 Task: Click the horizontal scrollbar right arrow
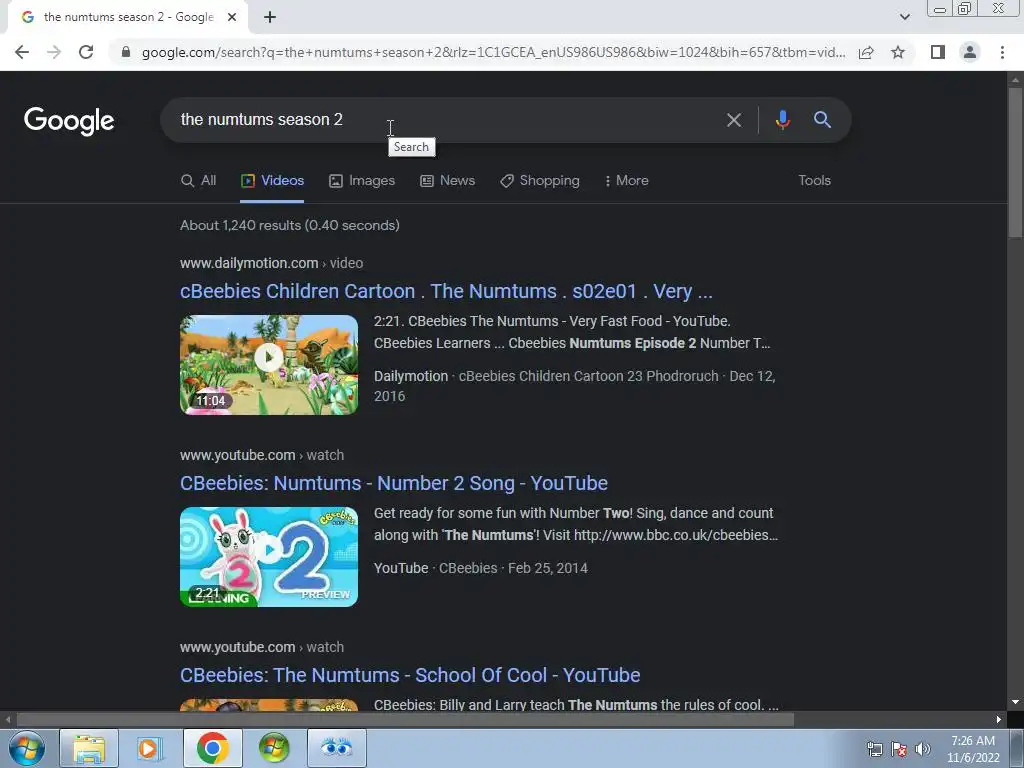[x=999, y=720]
